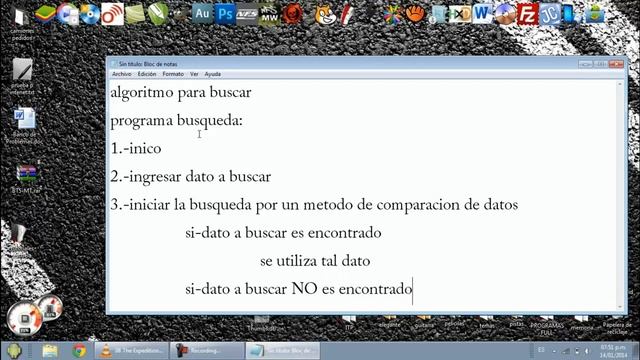
Task: Launch Adobe Audition from the dock
Action: 202,14
